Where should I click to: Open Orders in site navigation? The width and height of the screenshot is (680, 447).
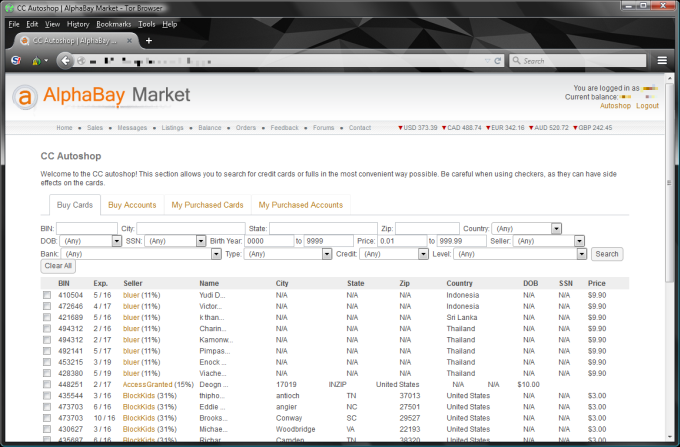(246, 128)
